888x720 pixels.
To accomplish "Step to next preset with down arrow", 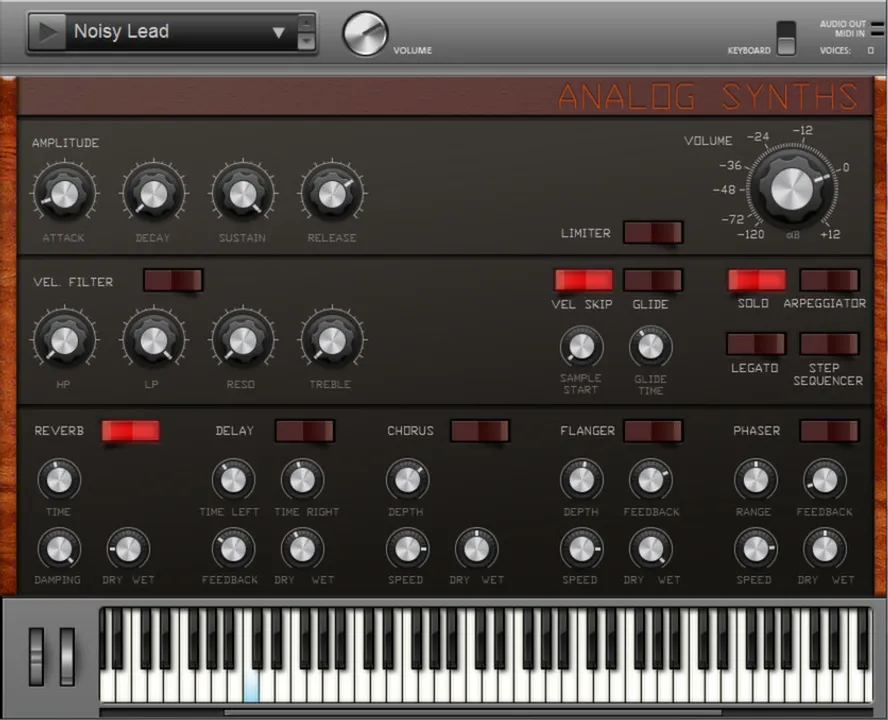I will pos(306,41).
